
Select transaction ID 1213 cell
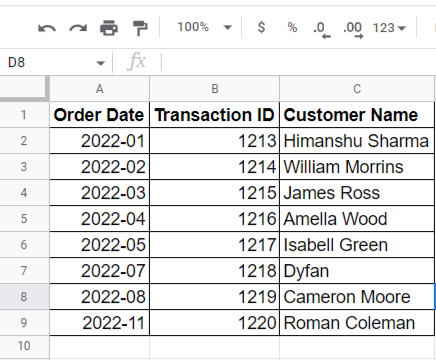(215, 141)
